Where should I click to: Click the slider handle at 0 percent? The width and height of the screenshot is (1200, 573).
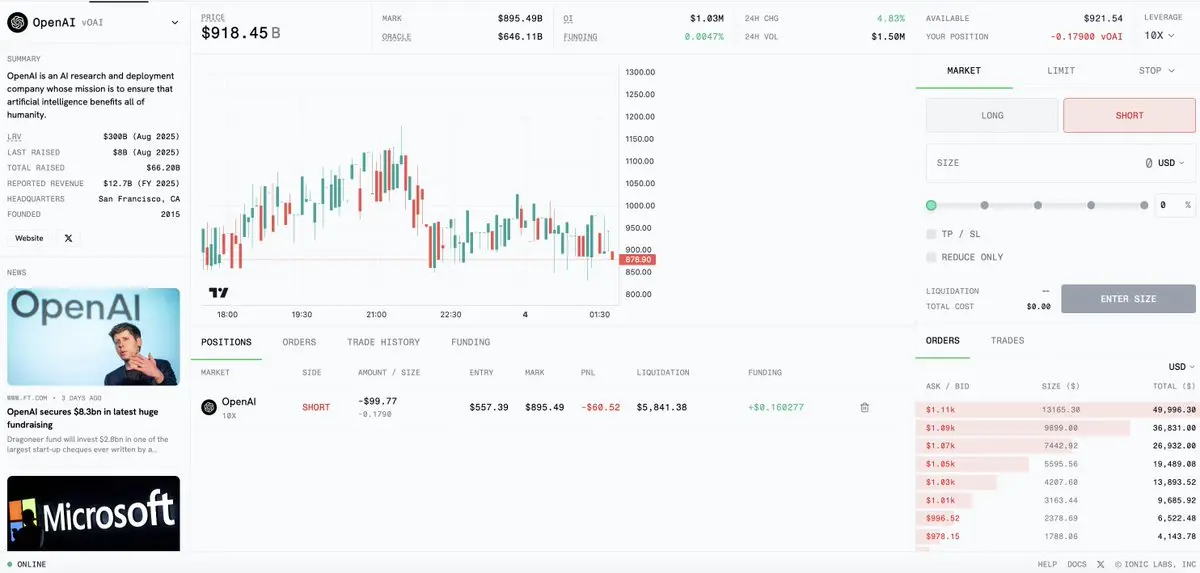pos(931,205)
